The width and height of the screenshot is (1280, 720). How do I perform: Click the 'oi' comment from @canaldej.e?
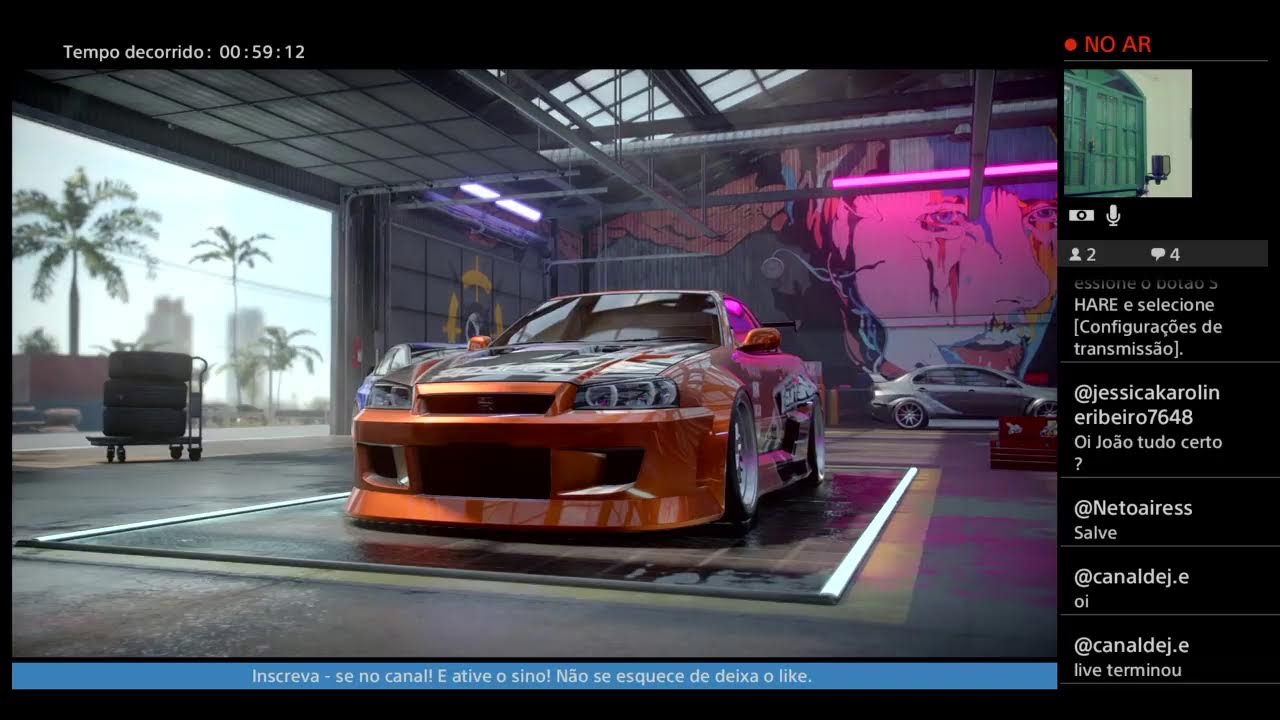click(1081, 601)
